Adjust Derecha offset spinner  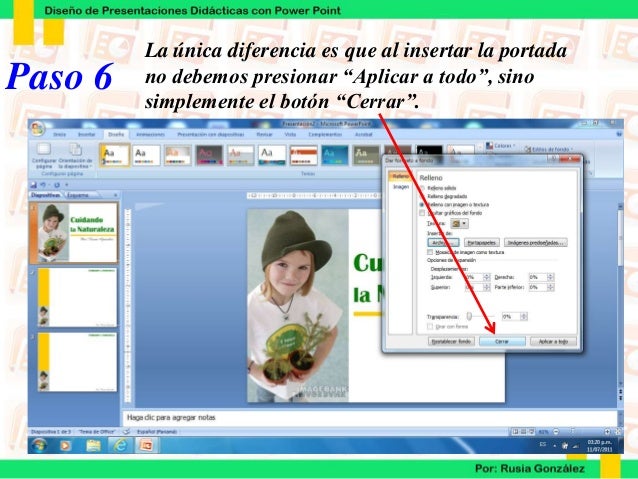551,277
